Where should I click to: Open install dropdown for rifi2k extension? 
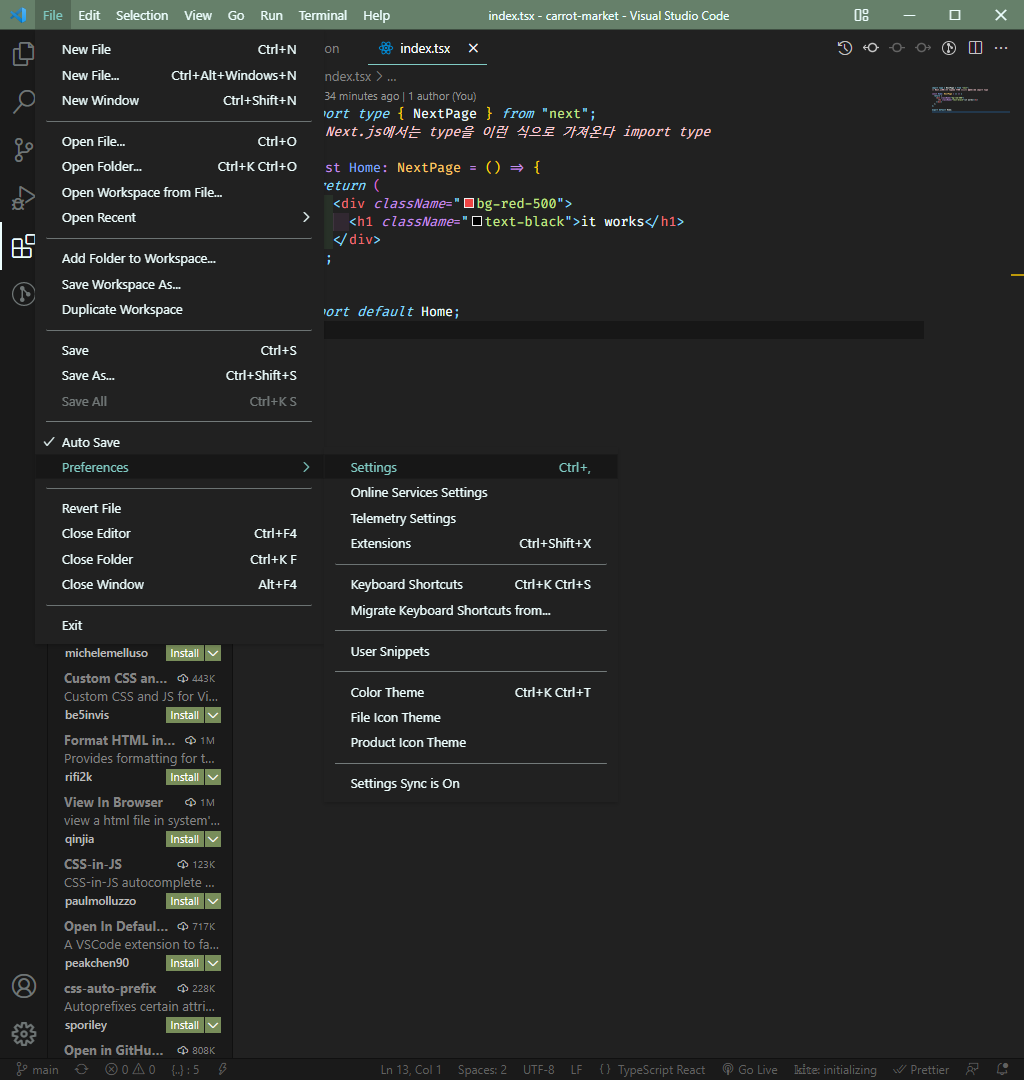pyautogui.click(x=213, y=777)
